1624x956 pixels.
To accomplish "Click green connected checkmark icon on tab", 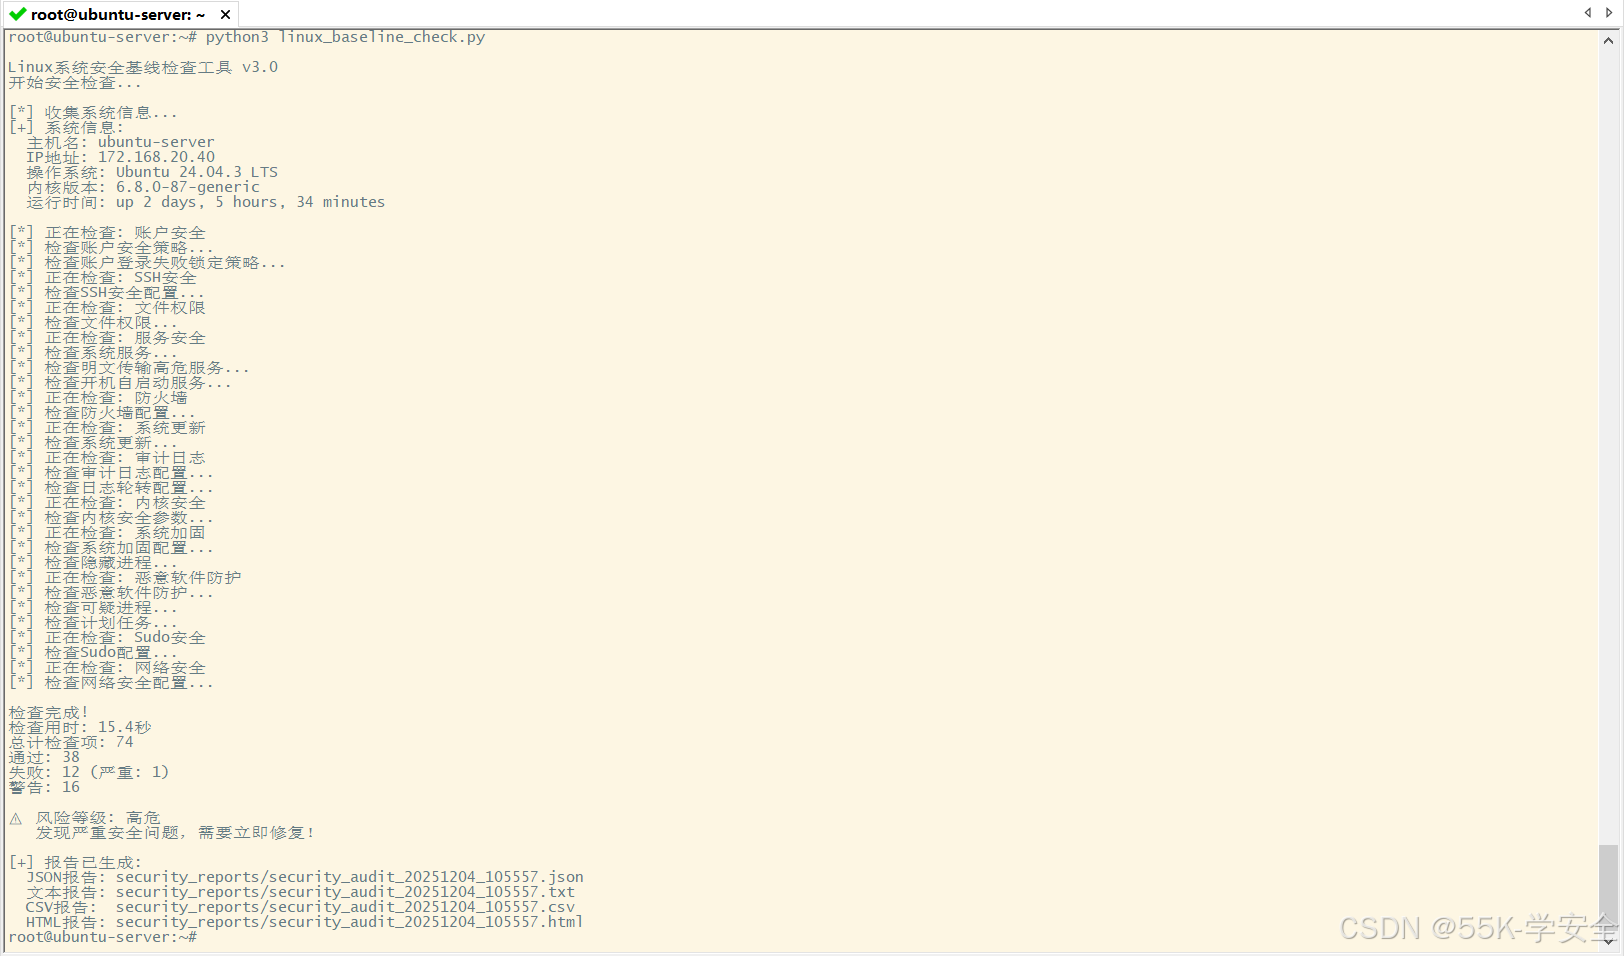I will click(x=17, y=14).
